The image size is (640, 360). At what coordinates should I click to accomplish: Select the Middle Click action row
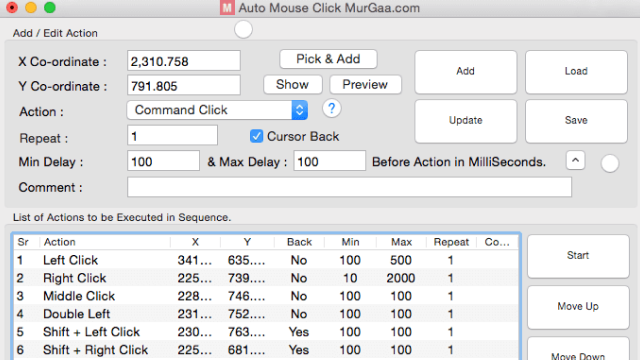[x=266, y=296]
